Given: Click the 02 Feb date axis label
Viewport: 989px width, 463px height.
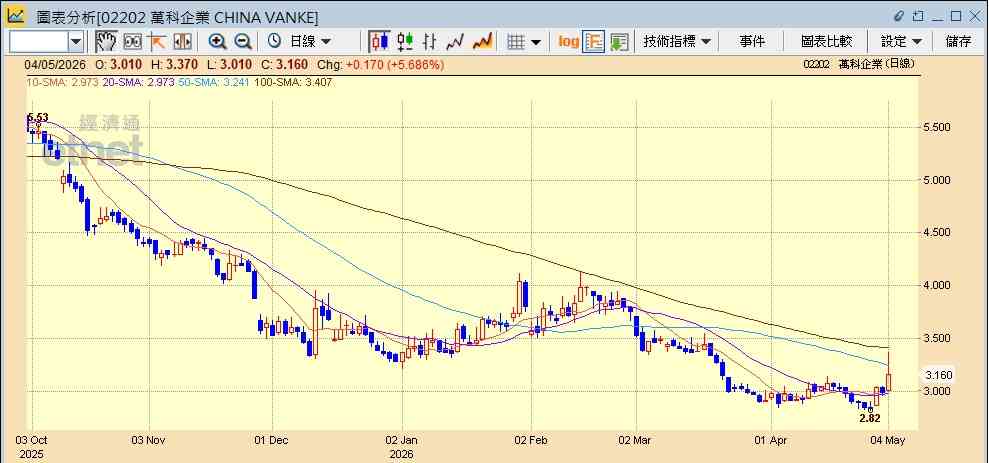Looking at the screenshot, I should [530, 440].
